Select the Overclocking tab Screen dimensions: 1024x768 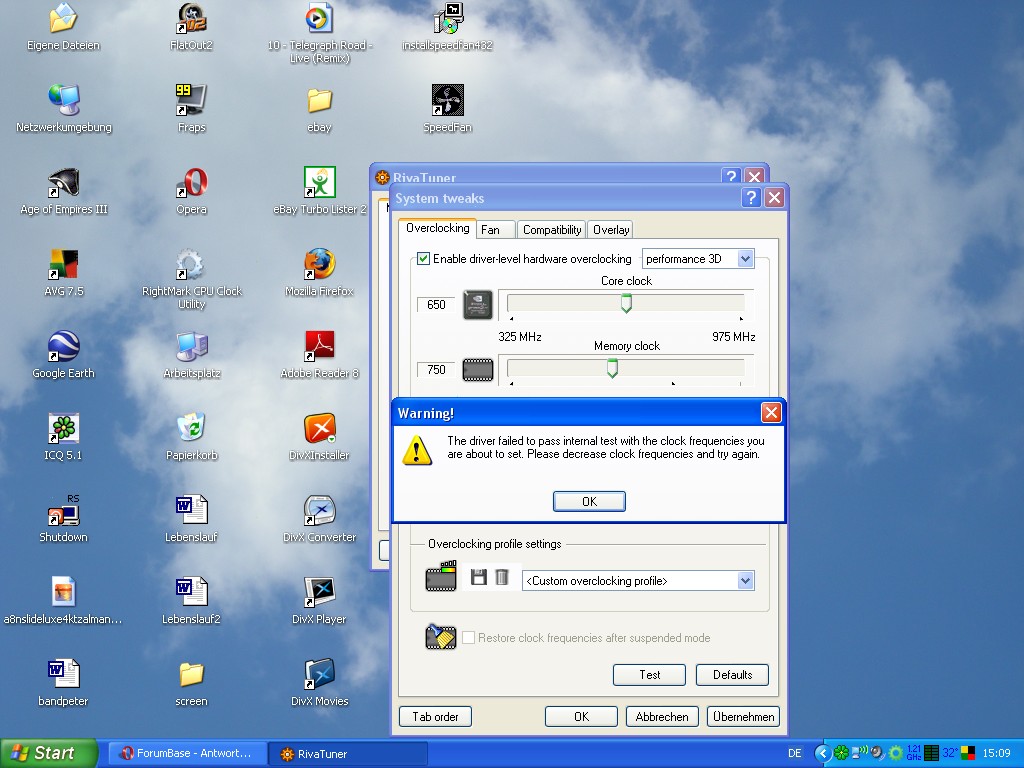tap(438, 228)
